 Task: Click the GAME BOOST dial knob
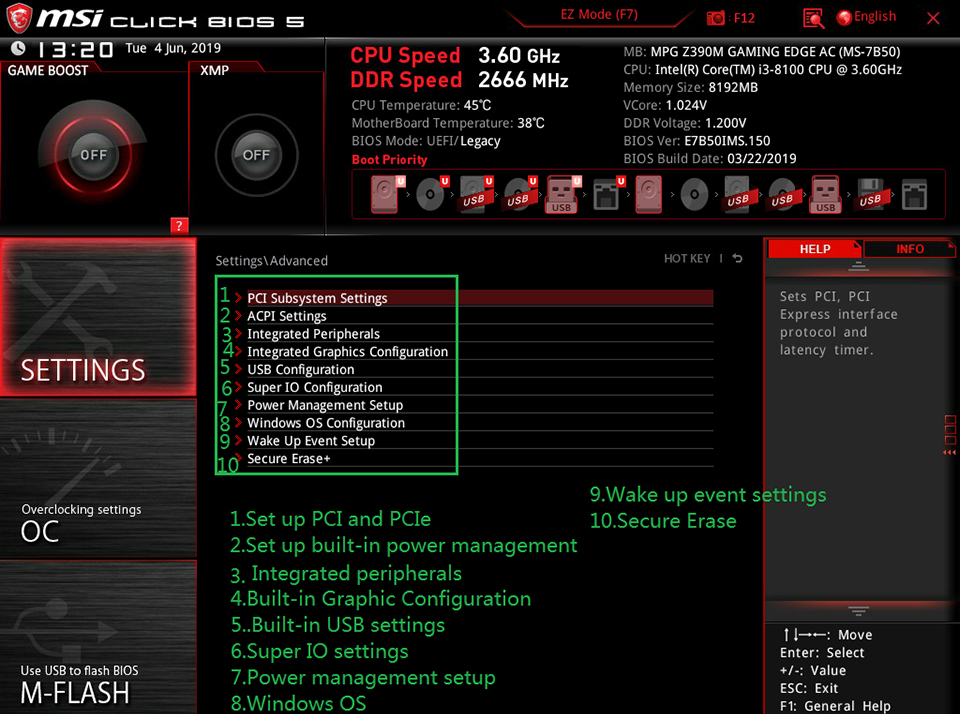[x=93, y=155]
